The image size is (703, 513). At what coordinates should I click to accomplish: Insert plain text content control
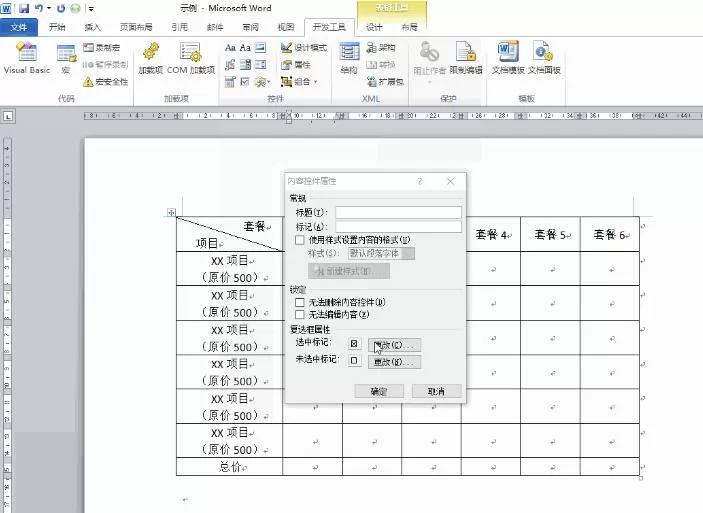(x=245, y=48)
